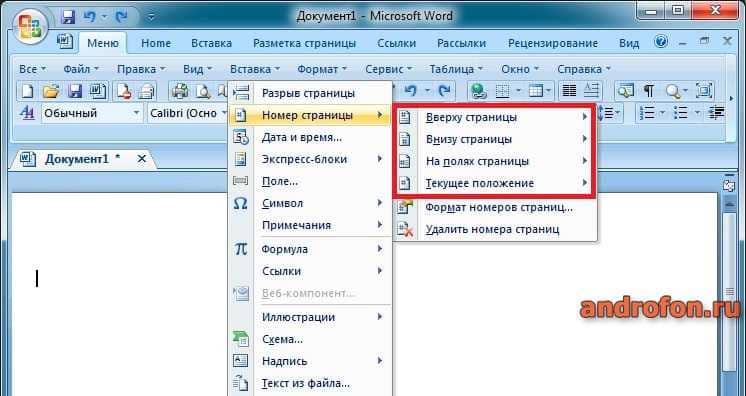
Task: Choose Схема... menu entry
Action: click(310, 339)
